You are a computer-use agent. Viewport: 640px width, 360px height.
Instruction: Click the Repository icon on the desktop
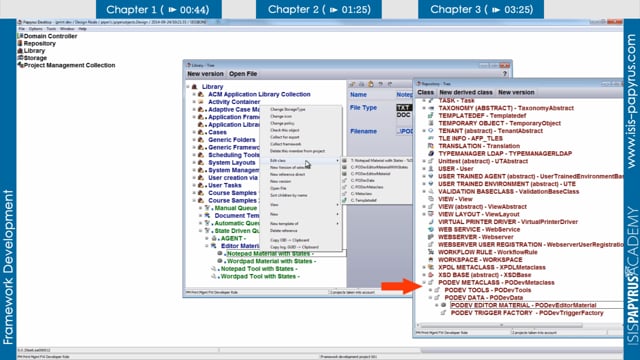pos(20,43)
